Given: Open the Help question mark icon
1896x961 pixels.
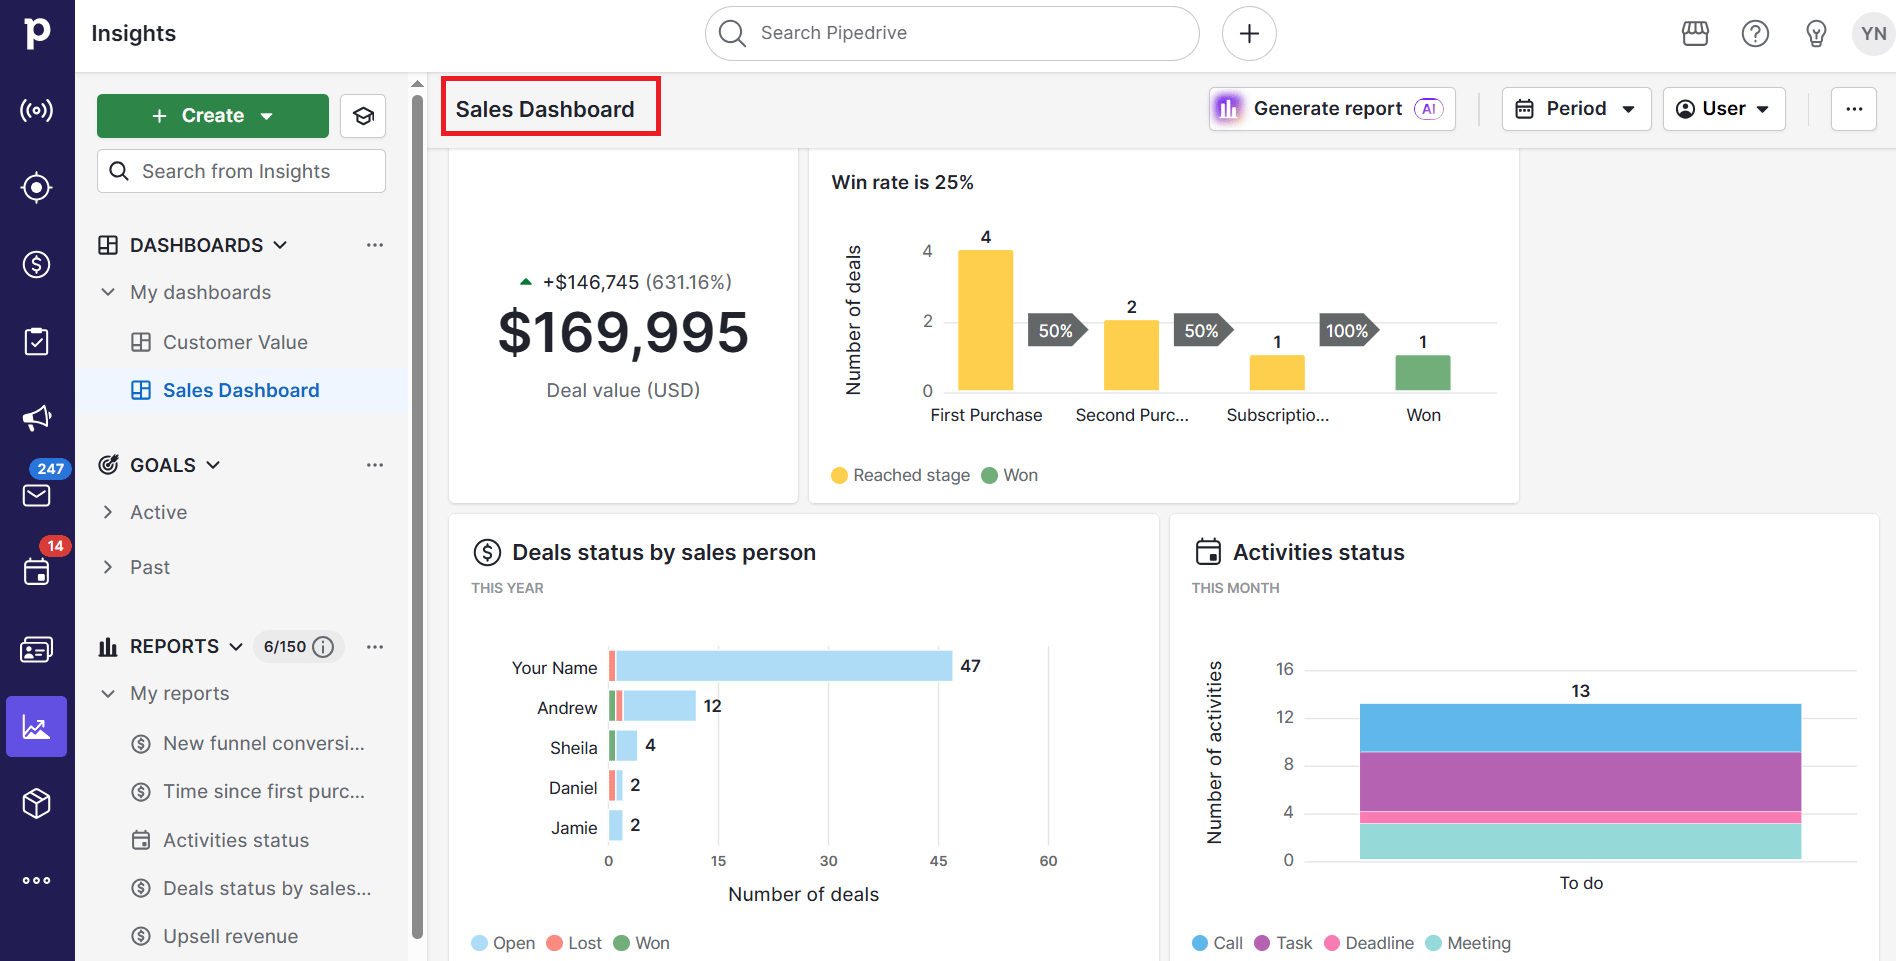Looking at the screenshot, I should 1755,33.
